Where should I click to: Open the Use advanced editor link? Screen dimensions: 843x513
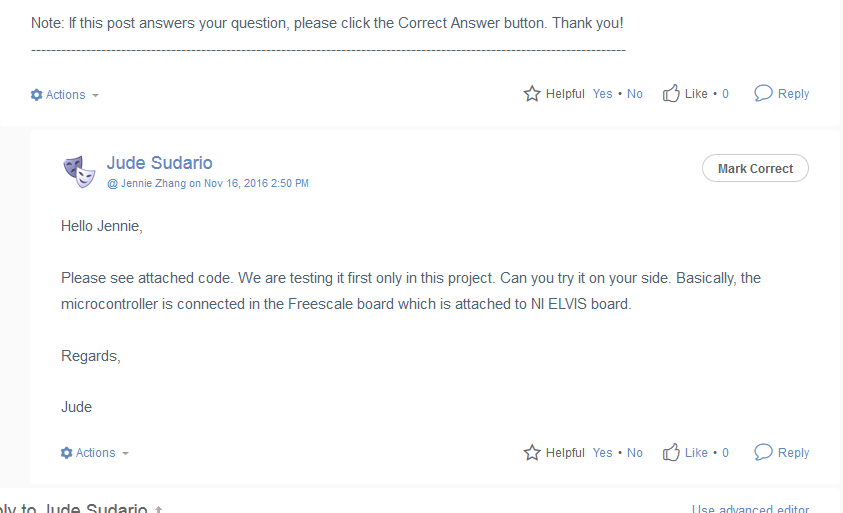[x=750, y=509]
